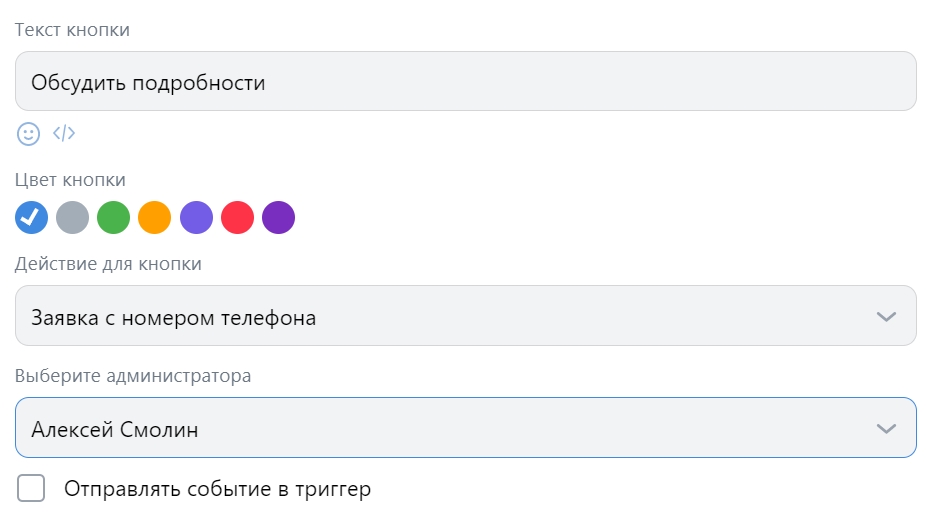Click the 'Выберите администратора' label
931x531 pixels.
133,376
